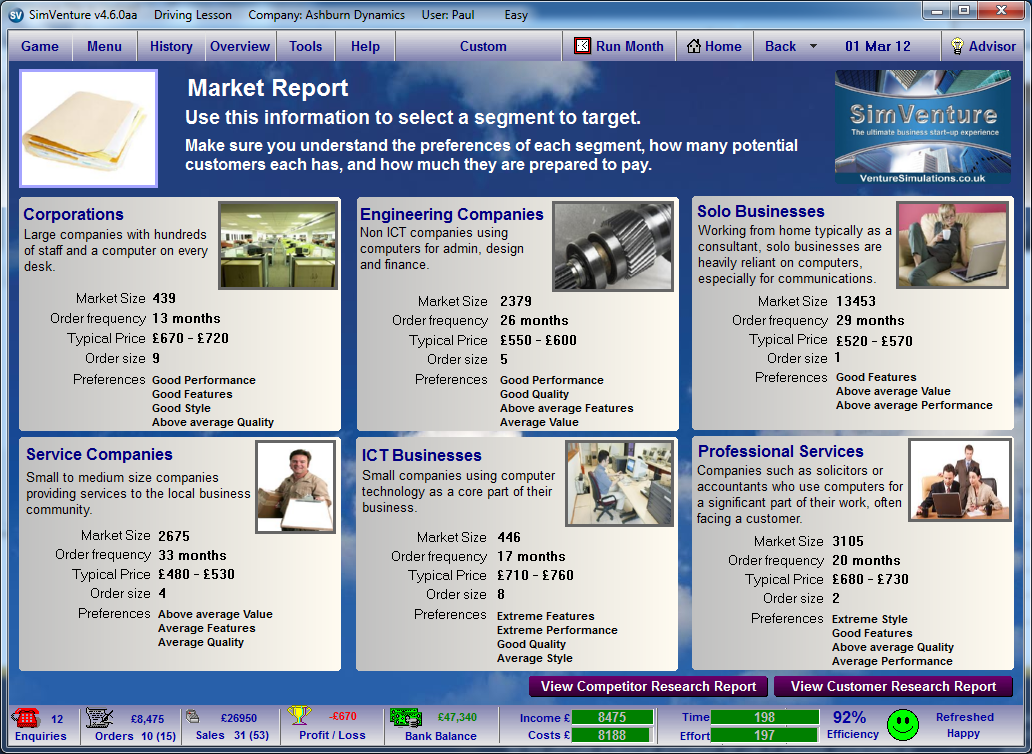
Task: Select the Service Companies segment heading
Action: (99, 454)
